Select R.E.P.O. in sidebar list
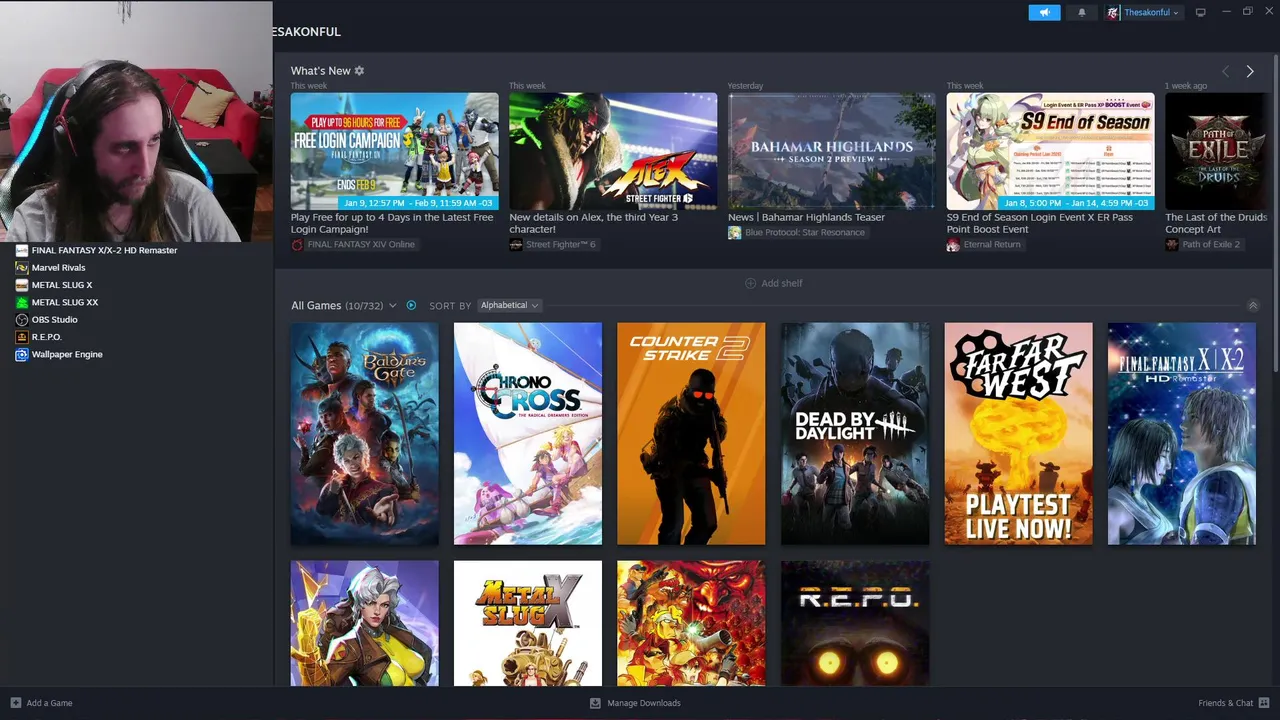This screenshot has width=1280, height=720. point(136,337)
